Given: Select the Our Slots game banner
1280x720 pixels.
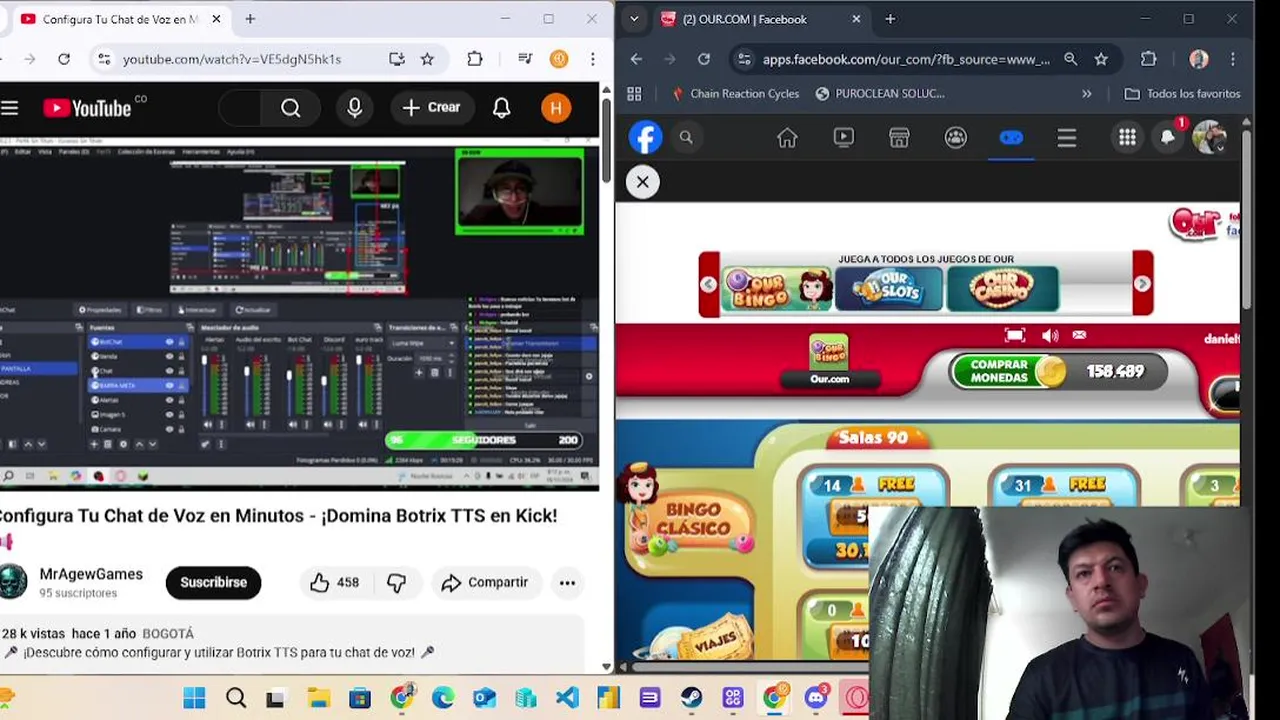Looking at the screenshot, I should tap(890, 290).
